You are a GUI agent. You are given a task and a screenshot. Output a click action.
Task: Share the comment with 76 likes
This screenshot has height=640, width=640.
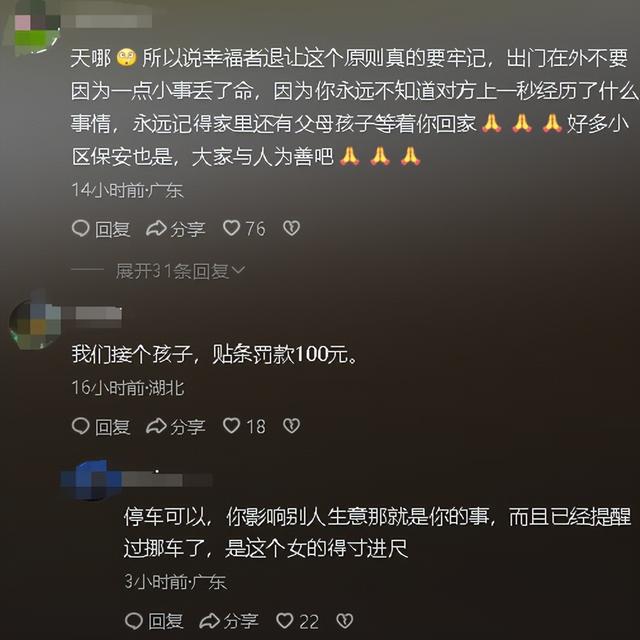[x=176, y=229]
